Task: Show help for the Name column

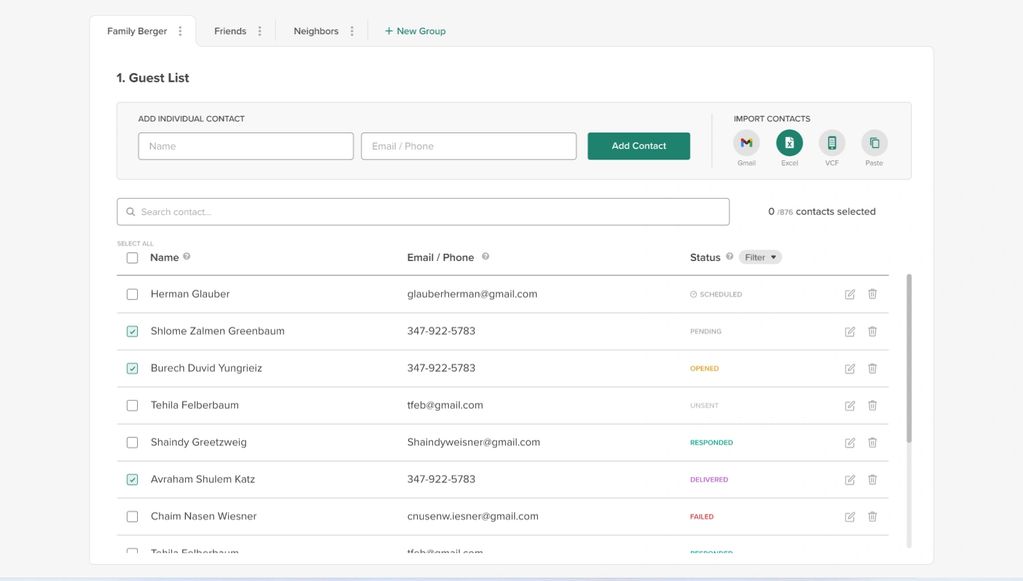Action: [187, 257]
